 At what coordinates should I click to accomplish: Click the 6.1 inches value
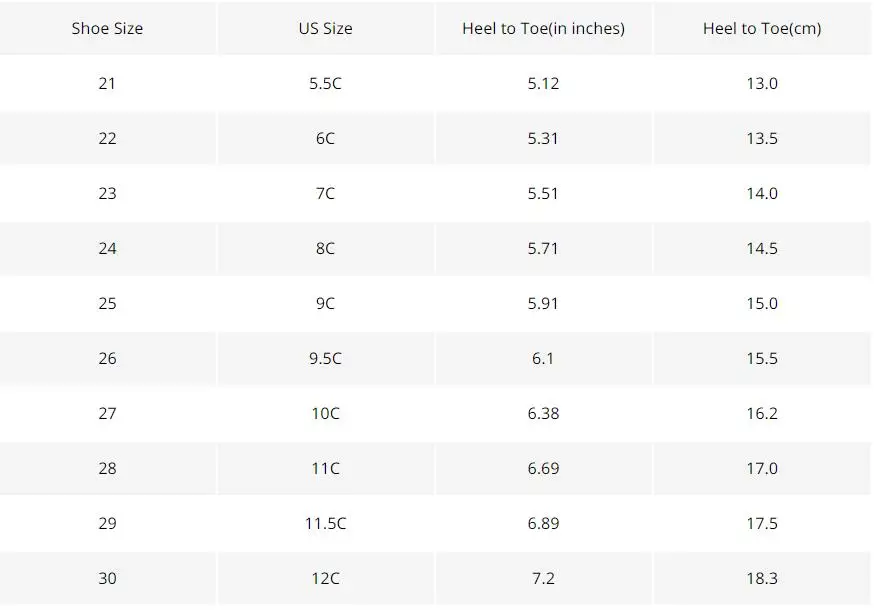543,358
